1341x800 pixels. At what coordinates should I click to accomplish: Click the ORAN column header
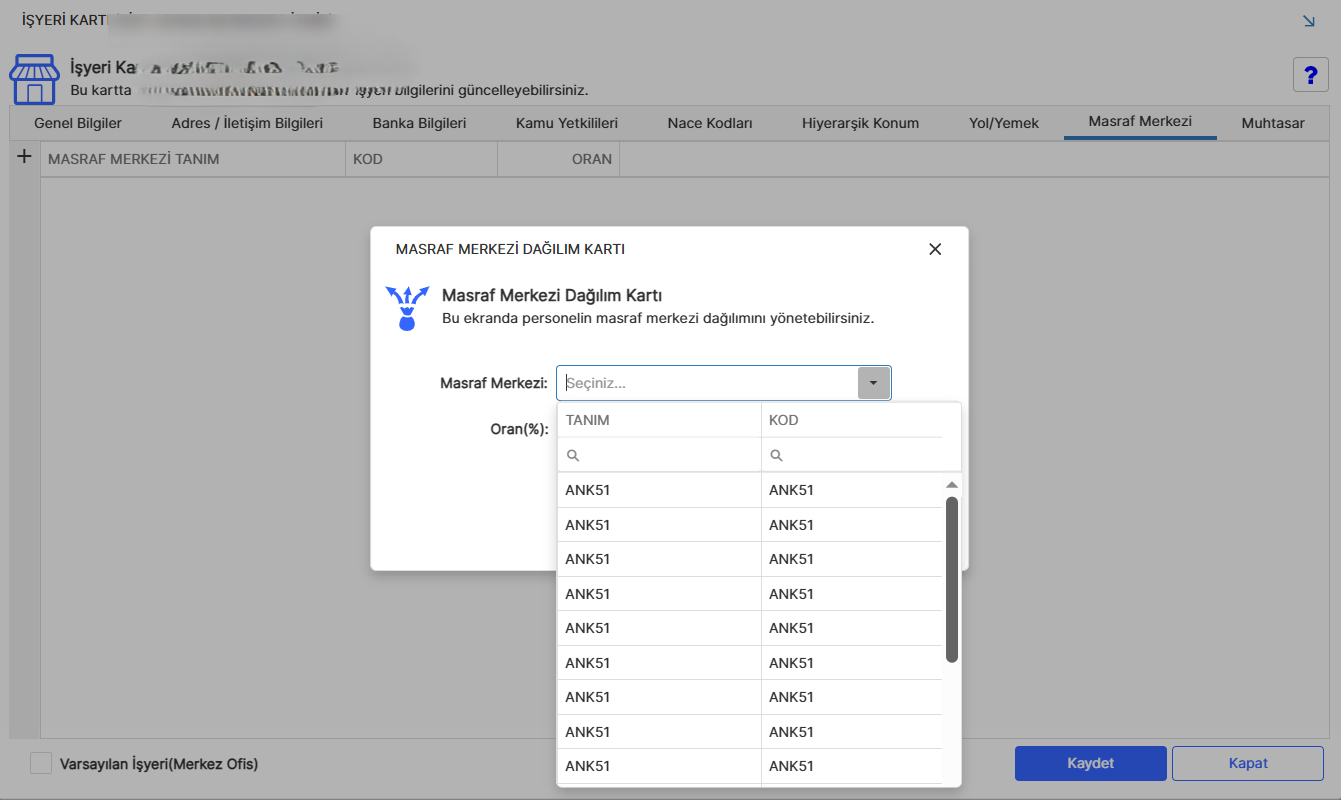point(558,159)
